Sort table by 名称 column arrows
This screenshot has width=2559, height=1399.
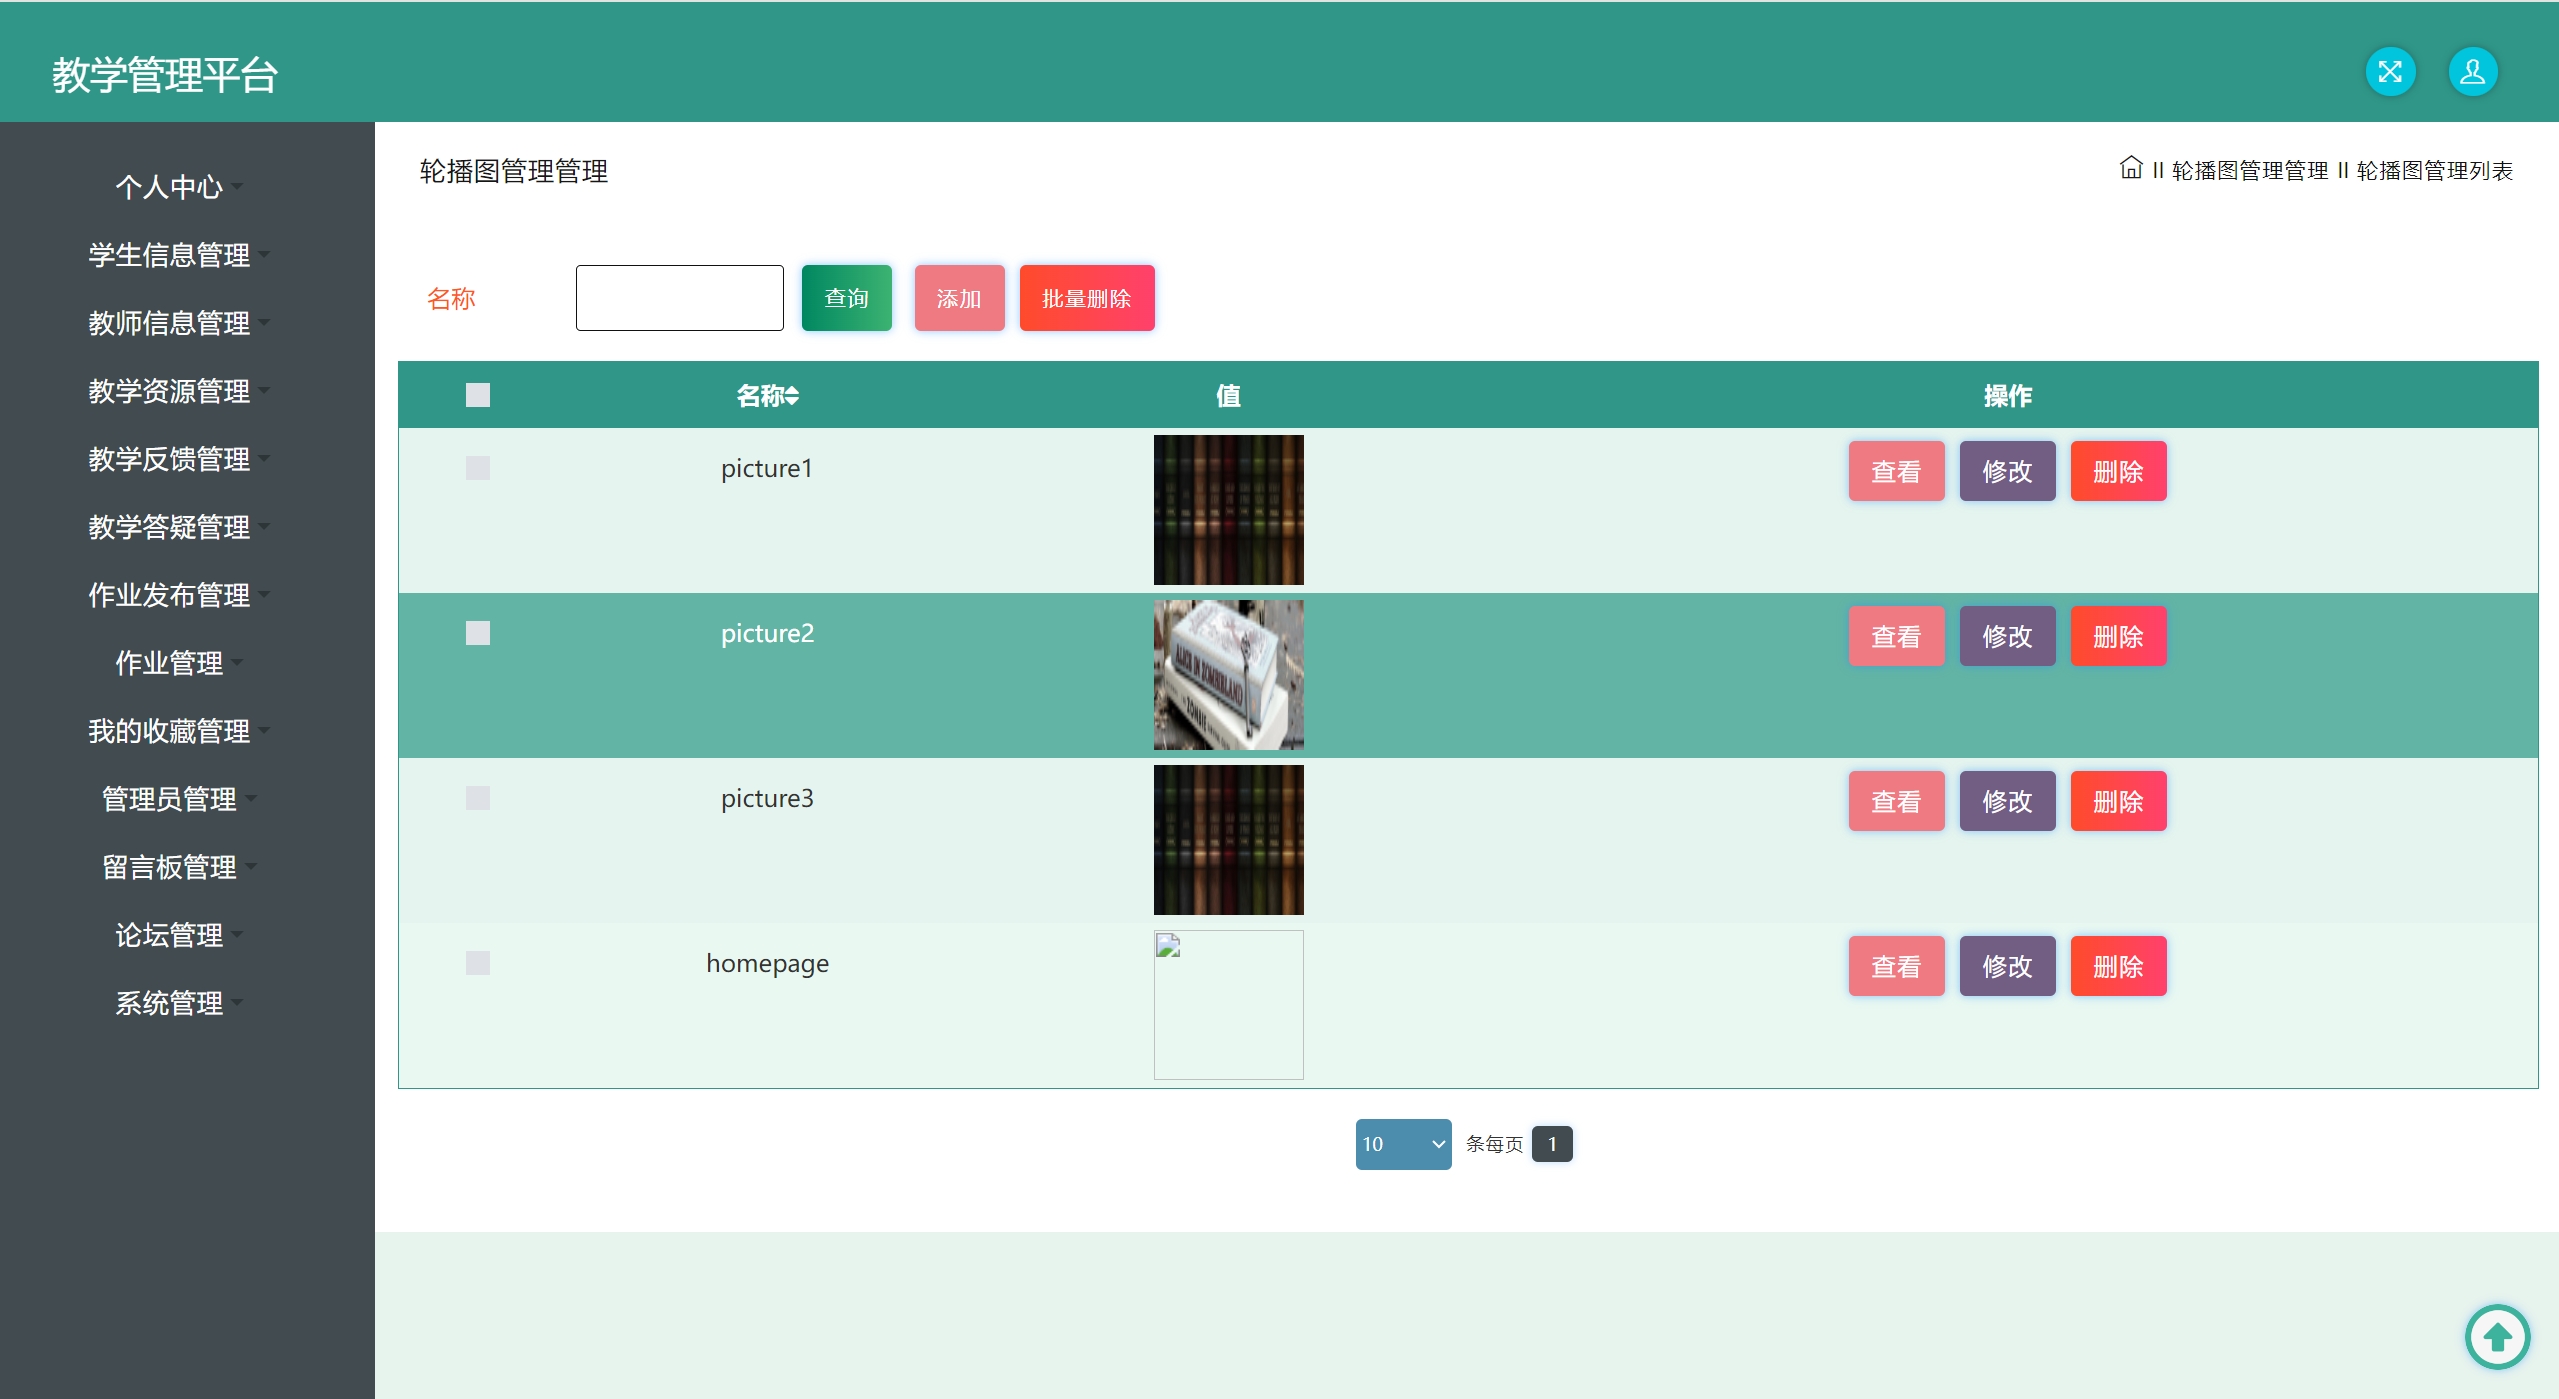[792, 396]
